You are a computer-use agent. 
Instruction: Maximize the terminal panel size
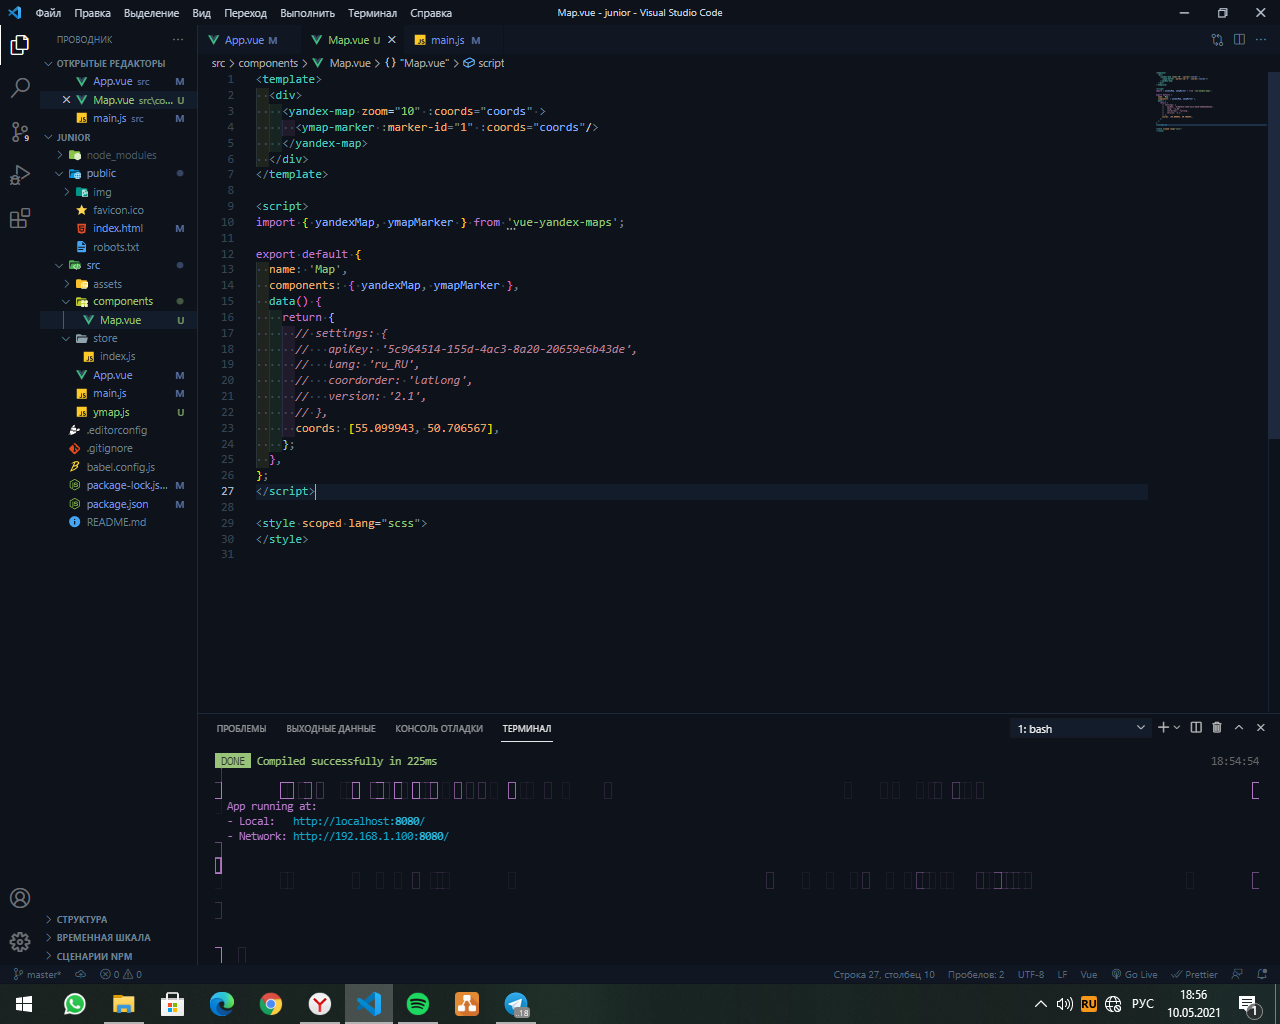1239,728
